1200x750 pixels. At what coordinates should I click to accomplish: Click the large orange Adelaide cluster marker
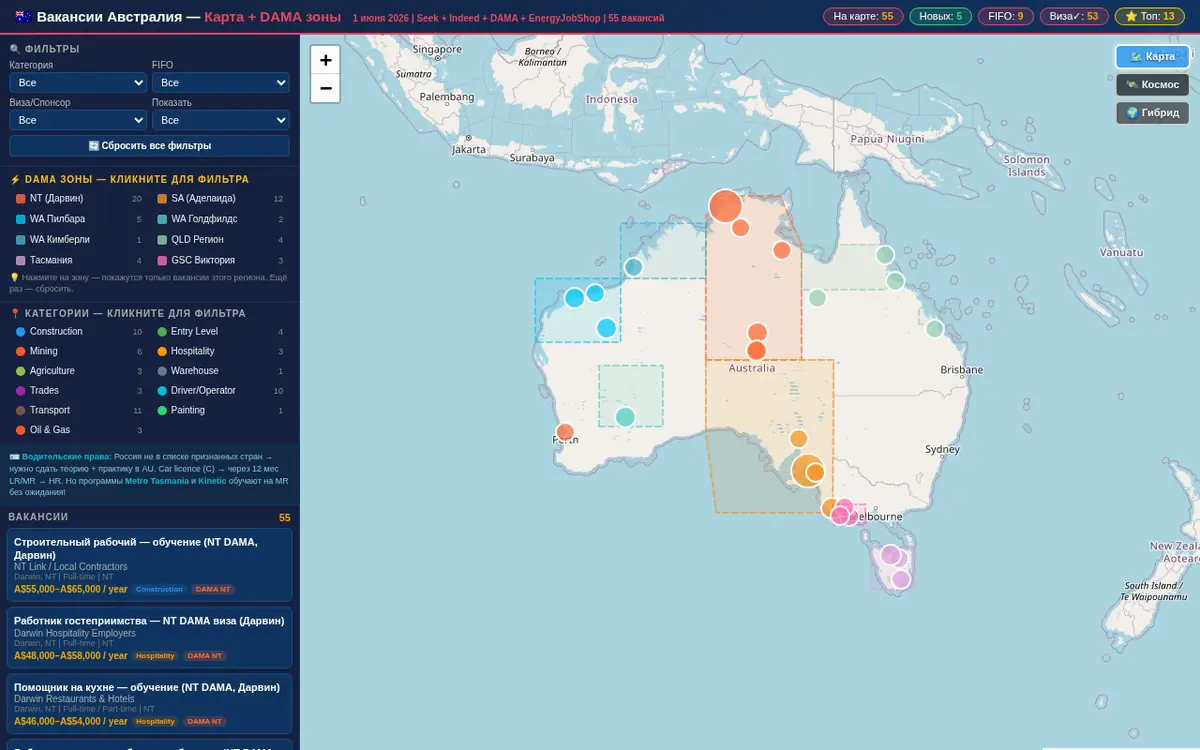coord(807,470)
